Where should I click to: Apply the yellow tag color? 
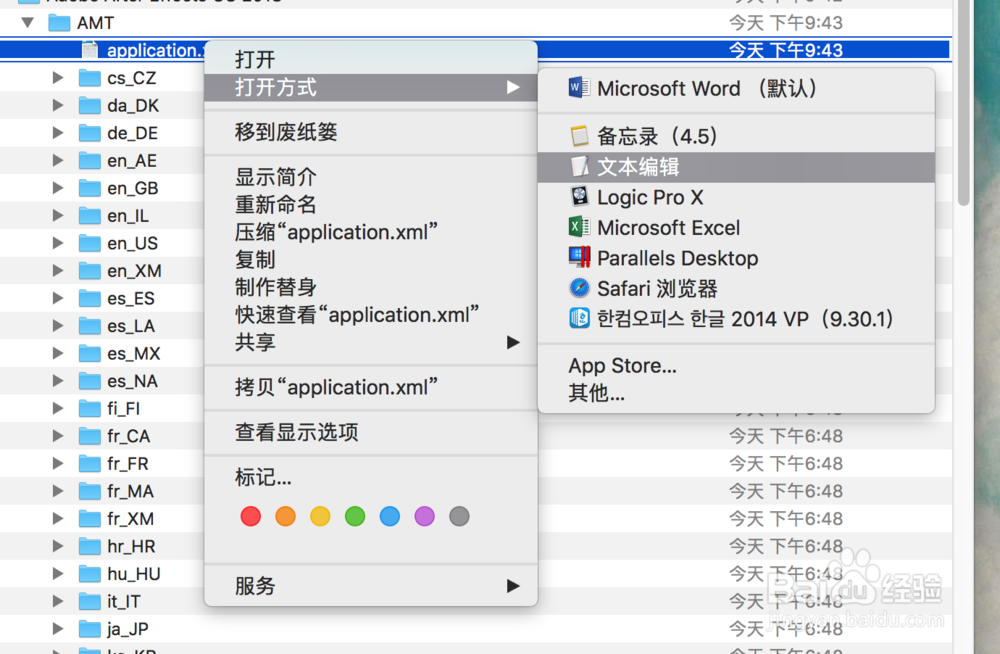[320, 516]
